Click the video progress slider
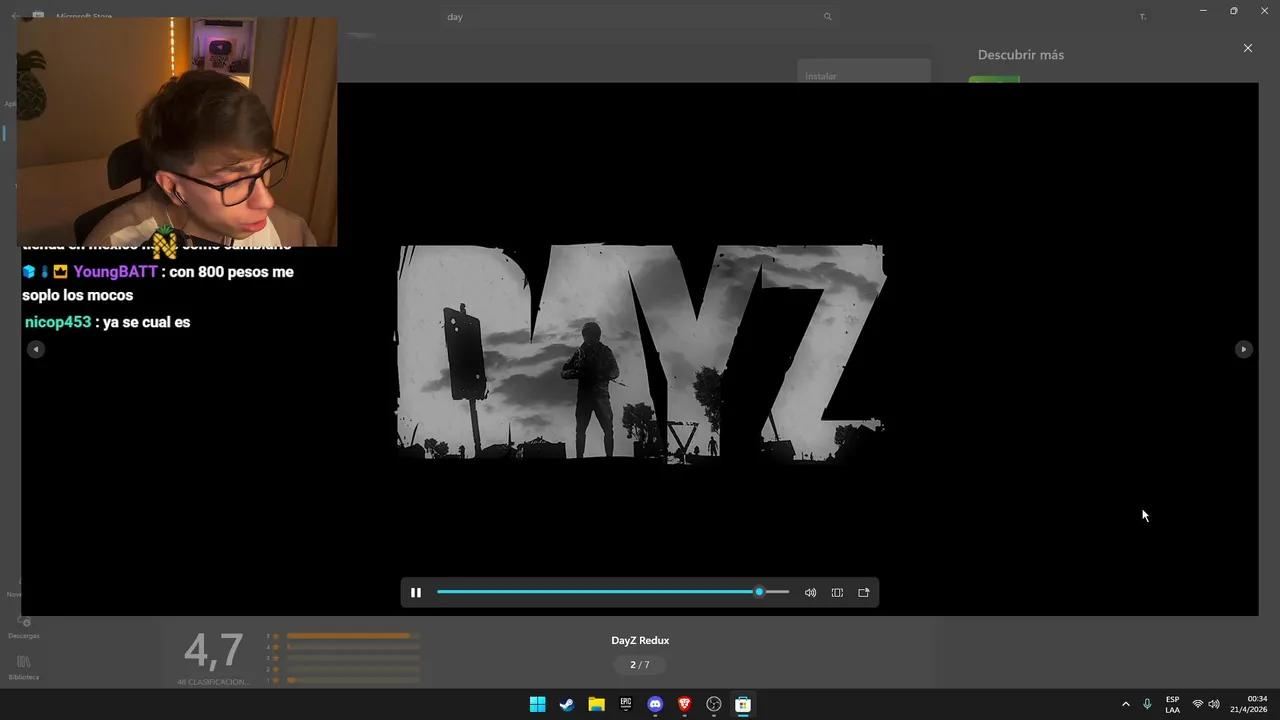The height and width of the screenshot is (720, 1280). tap(613, 592)
